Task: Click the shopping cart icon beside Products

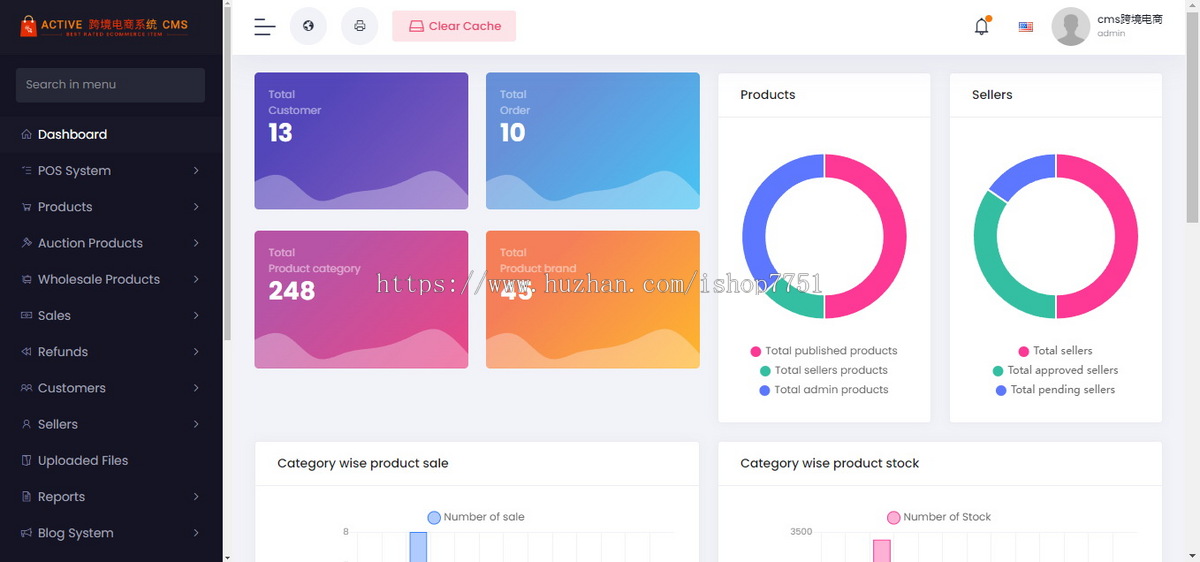Action: tap(27, 207)
